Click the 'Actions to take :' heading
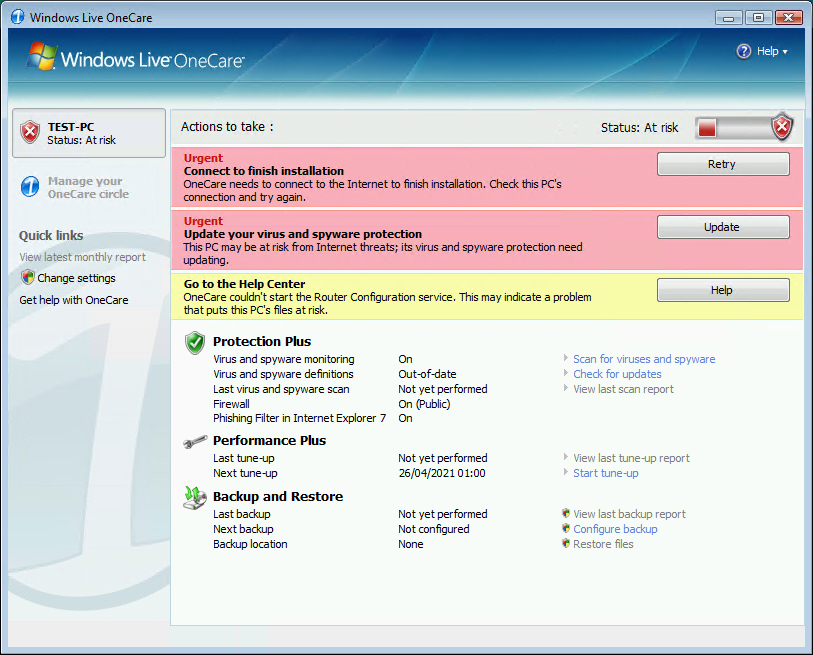Image resolution: width=813 pixels, height=655 pixels. pos(227,127)
